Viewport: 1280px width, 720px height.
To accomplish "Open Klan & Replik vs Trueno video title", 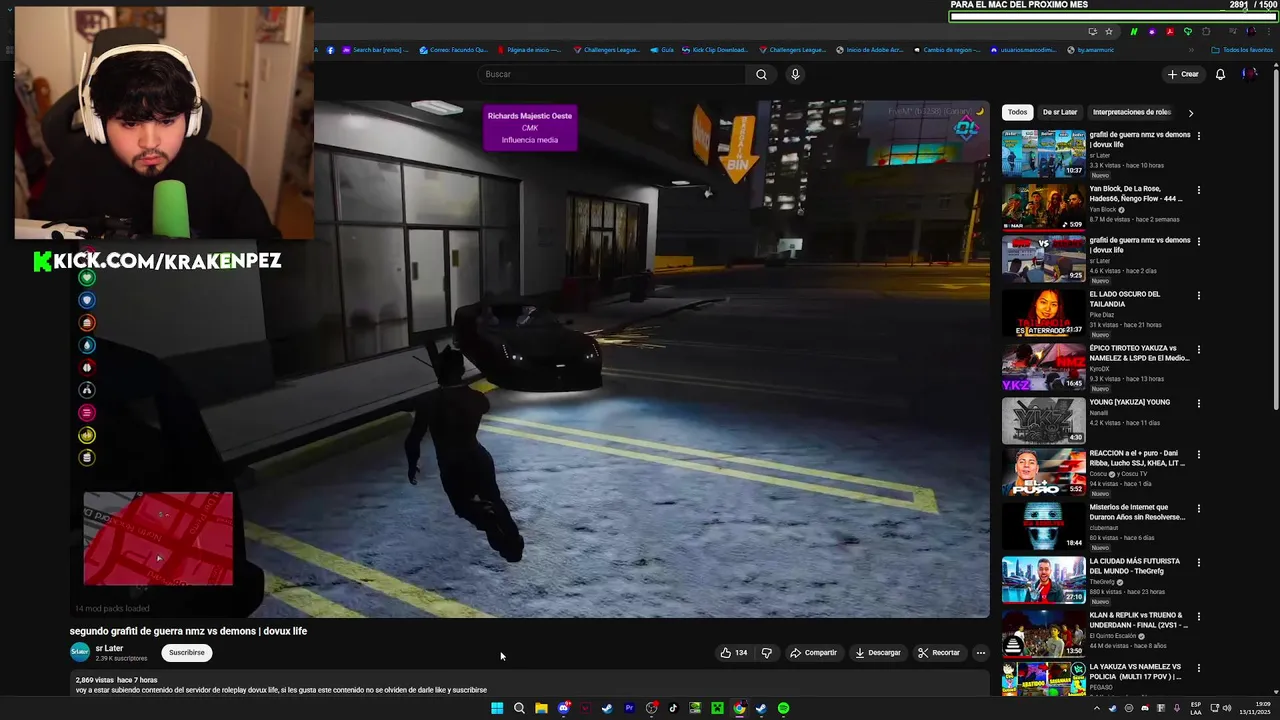I will click(x=1138, y=620).
